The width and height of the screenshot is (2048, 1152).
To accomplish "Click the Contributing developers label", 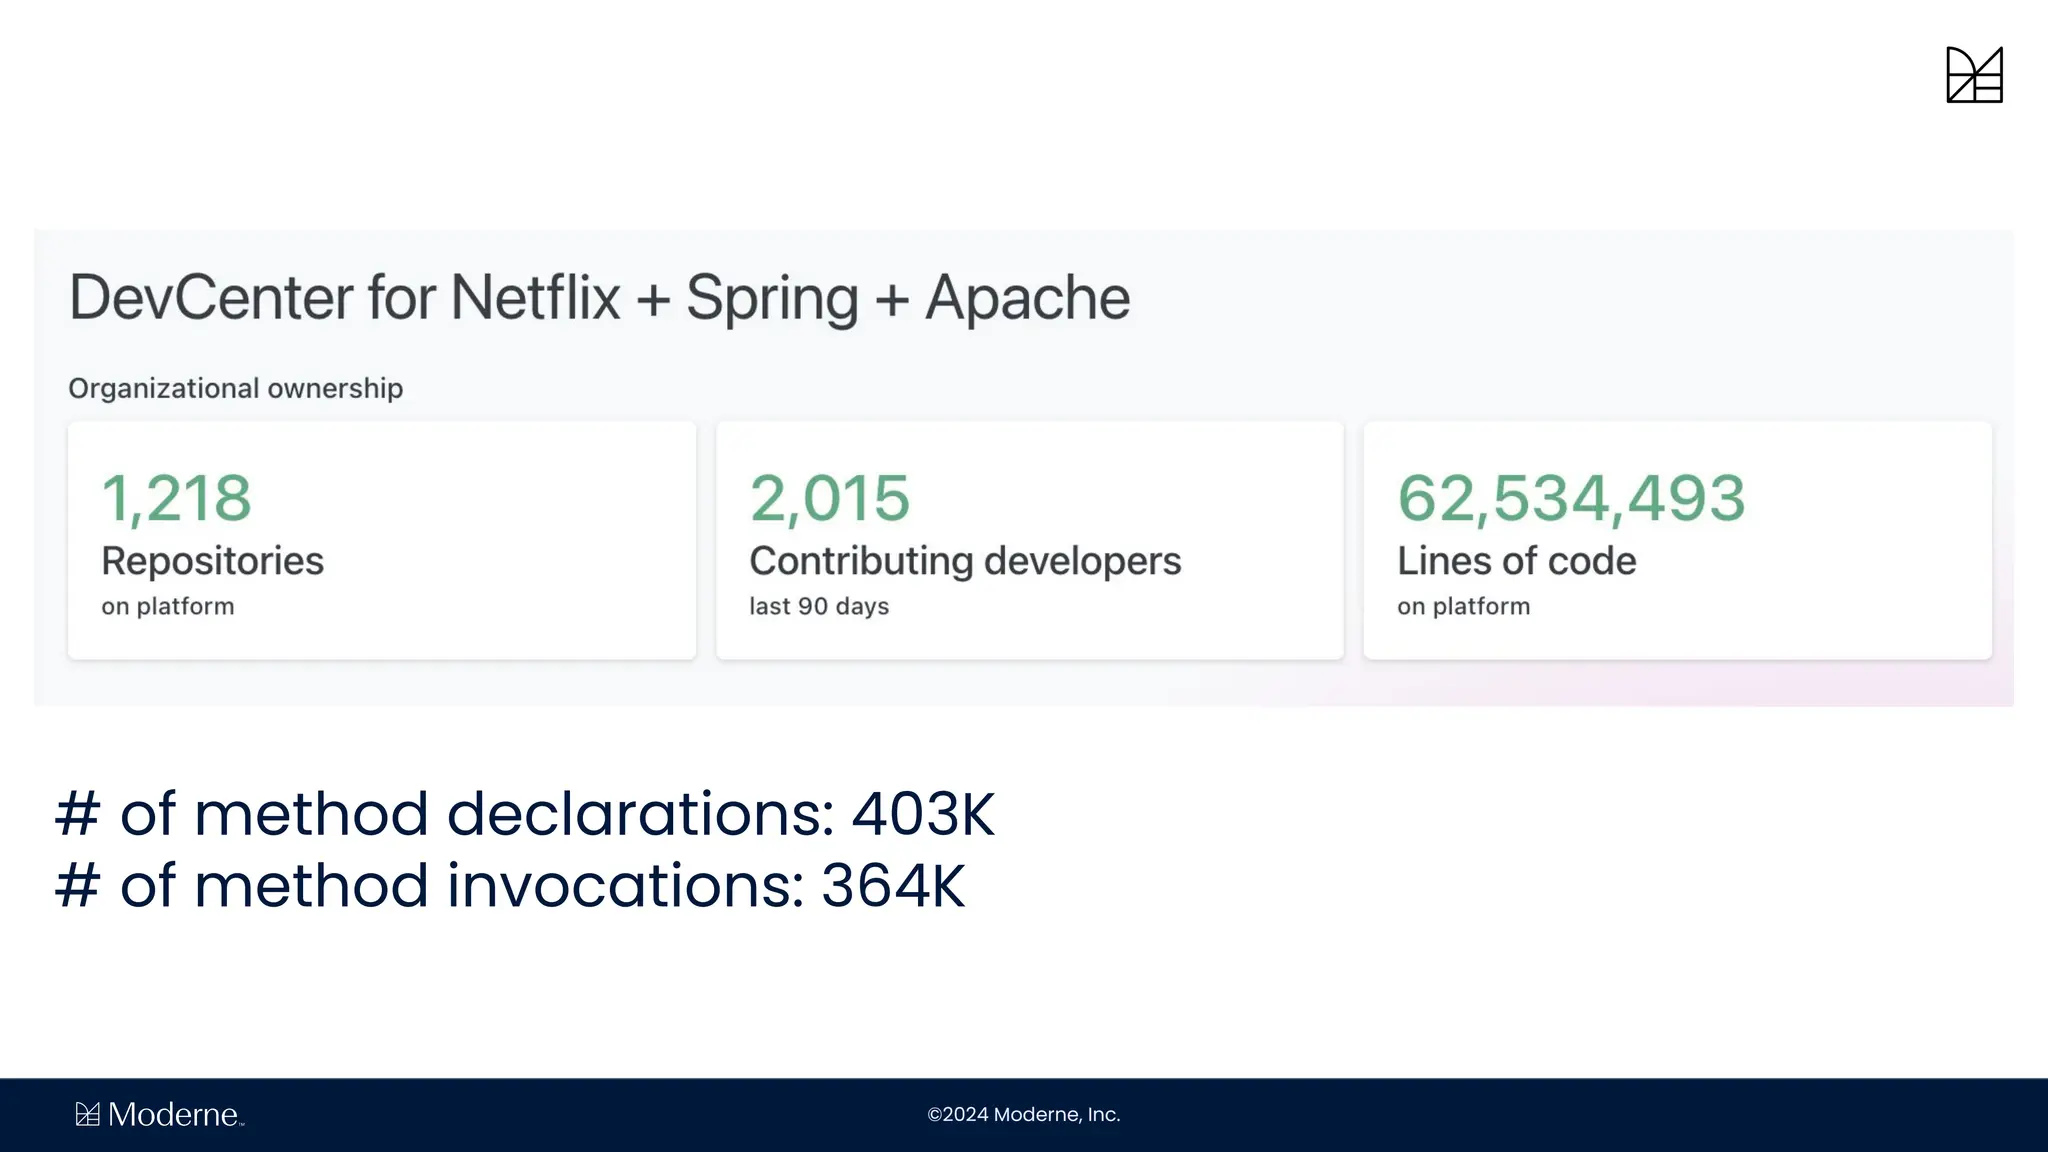I will point(965,561).
